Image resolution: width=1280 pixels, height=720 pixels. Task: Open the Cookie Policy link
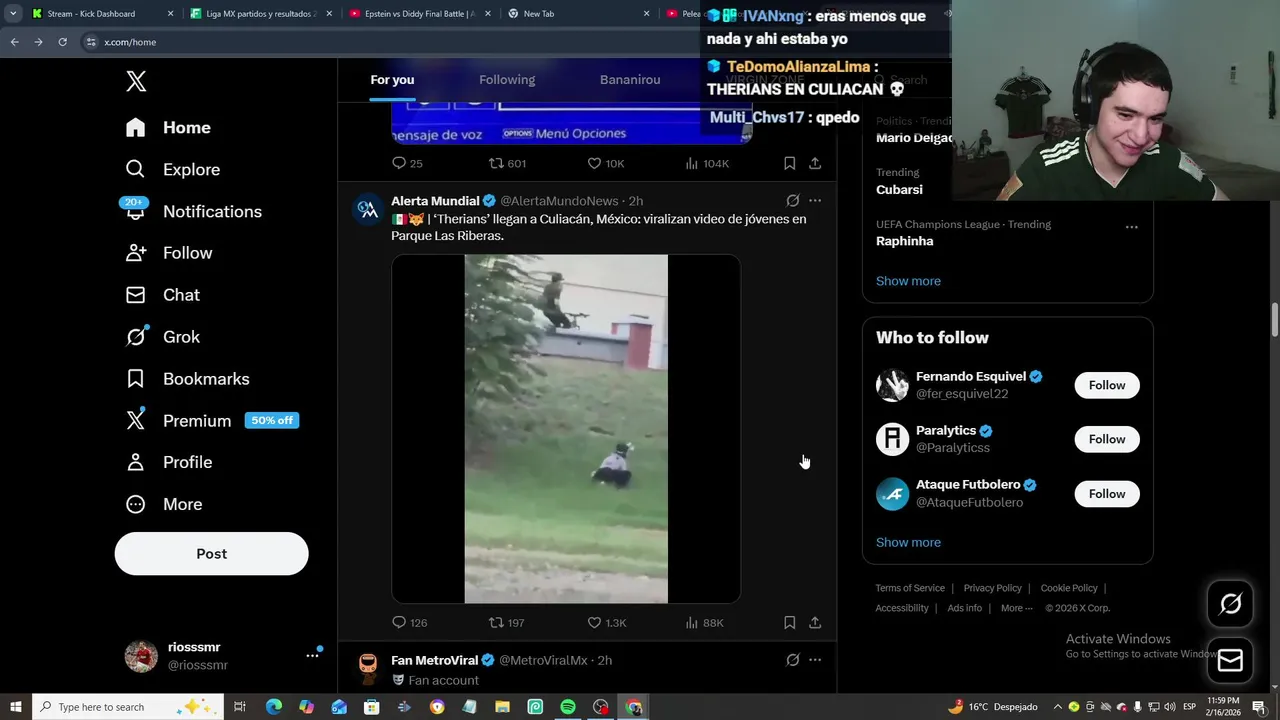(1069, 588)
